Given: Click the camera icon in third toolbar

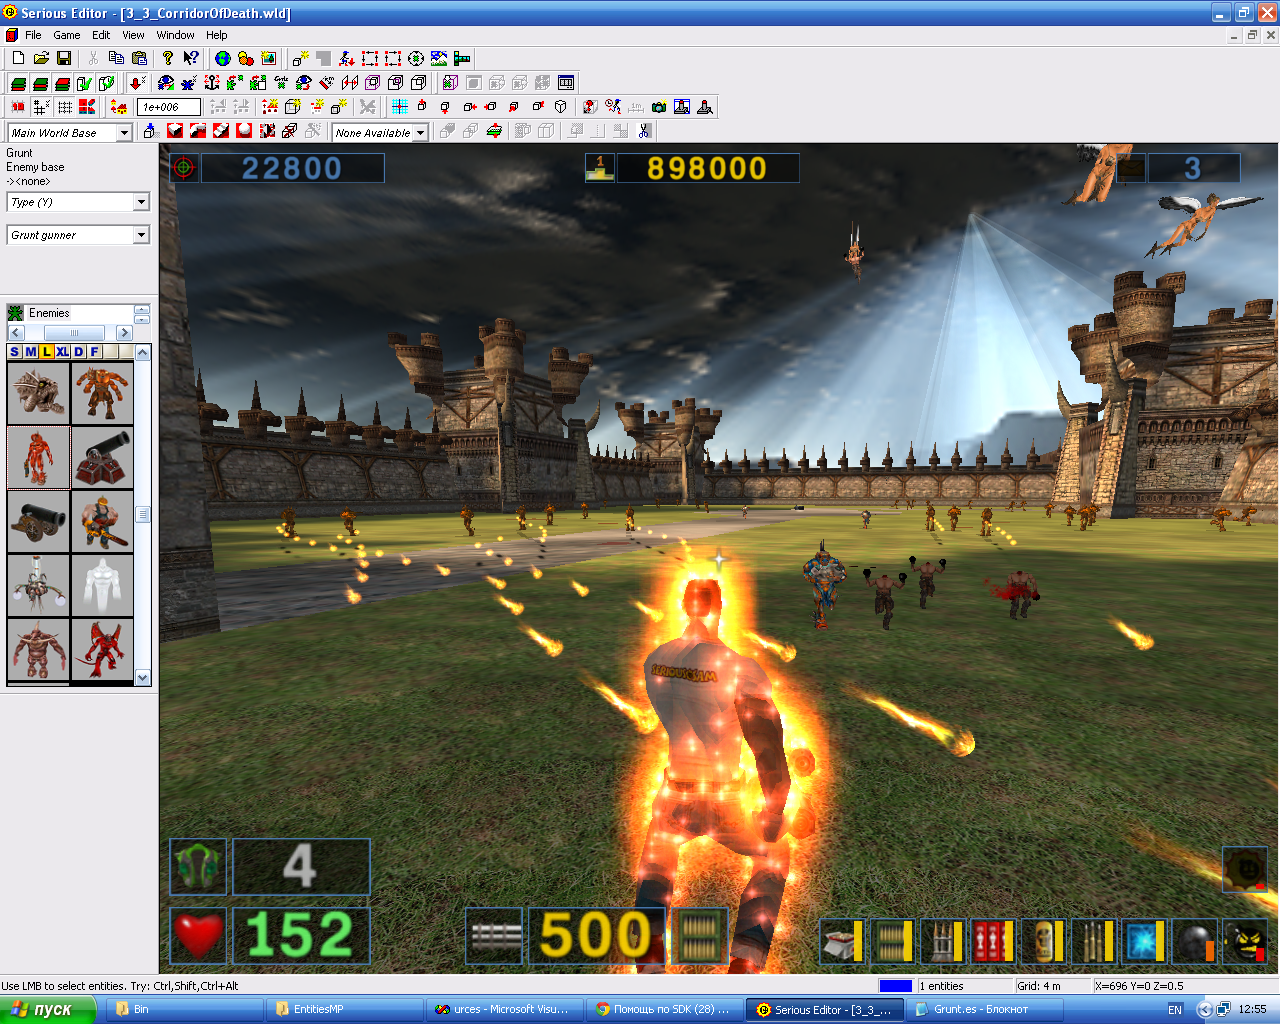Looking at the screenshot, I should [x=658, y=107].
